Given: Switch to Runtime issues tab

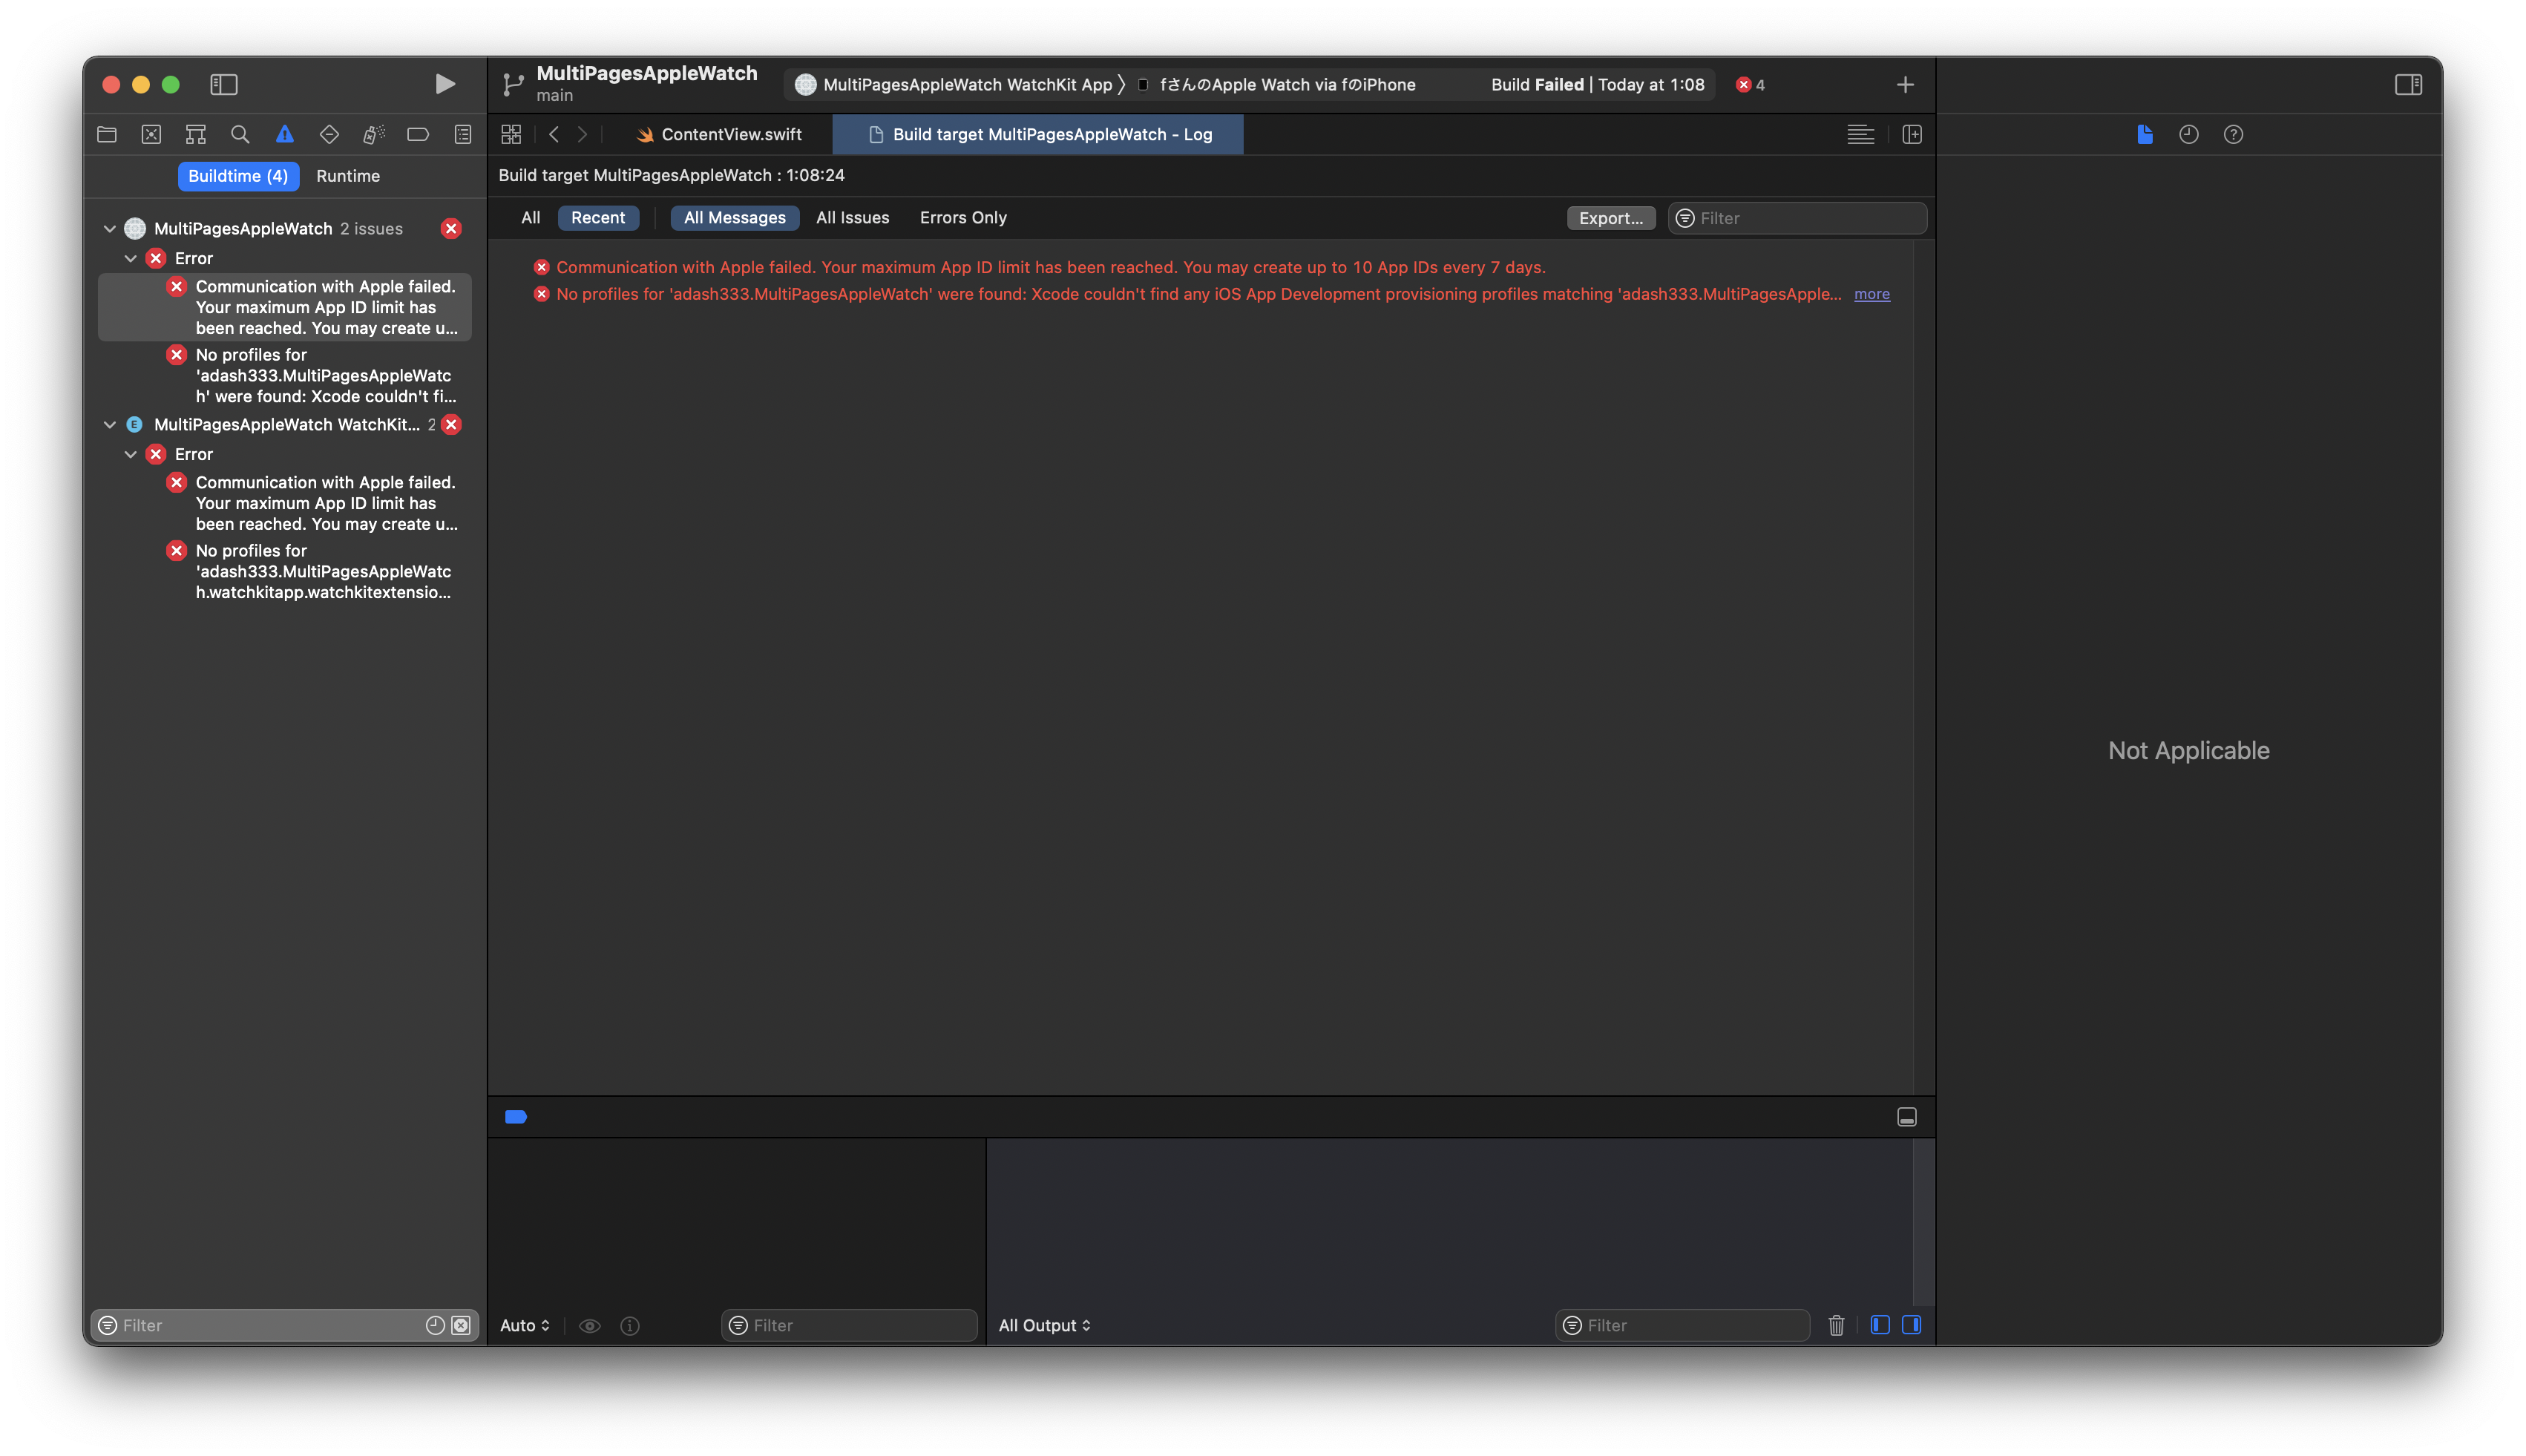Looking at the screenshot, I should pos(348,176).
